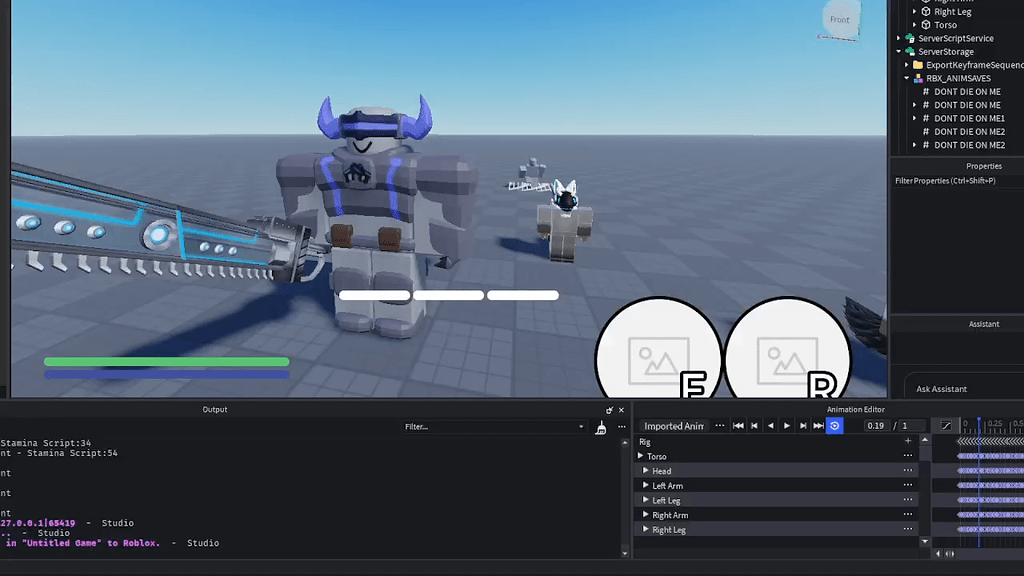Play the animation in reverse
This screenshot has height=576, width=1024.
tap(771, 426)
